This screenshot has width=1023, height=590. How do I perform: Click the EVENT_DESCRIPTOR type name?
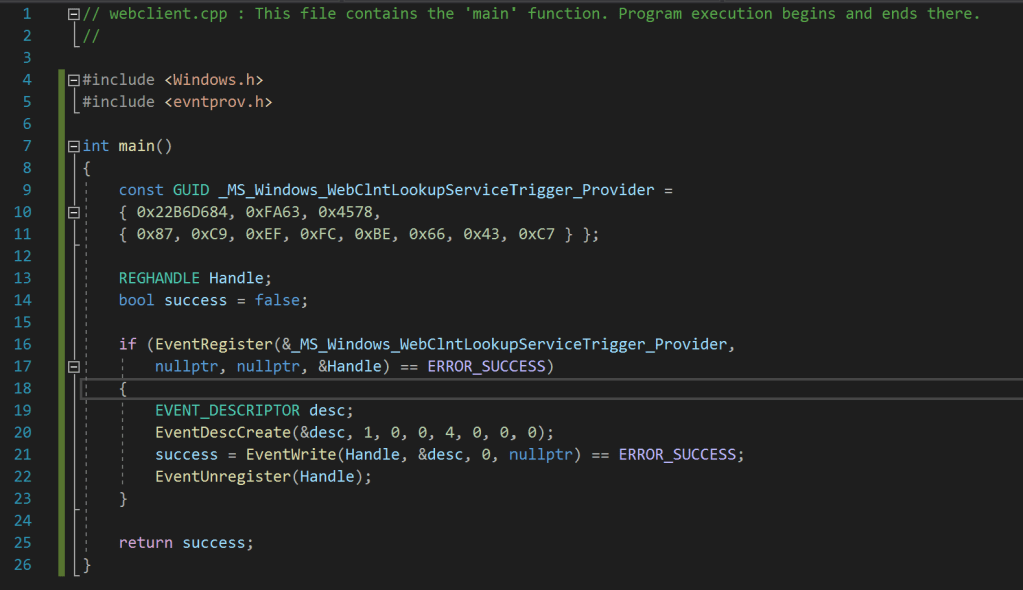pos(227,410)
